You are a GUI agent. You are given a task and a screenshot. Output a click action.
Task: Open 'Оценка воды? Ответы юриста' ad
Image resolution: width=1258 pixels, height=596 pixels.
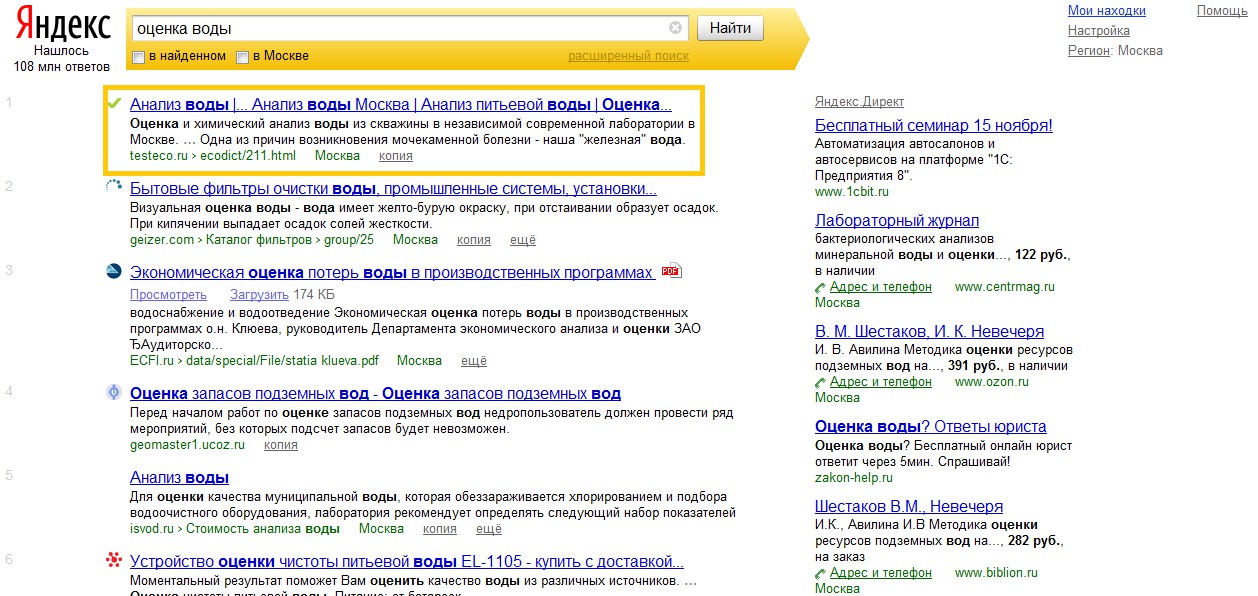(931, 426)
